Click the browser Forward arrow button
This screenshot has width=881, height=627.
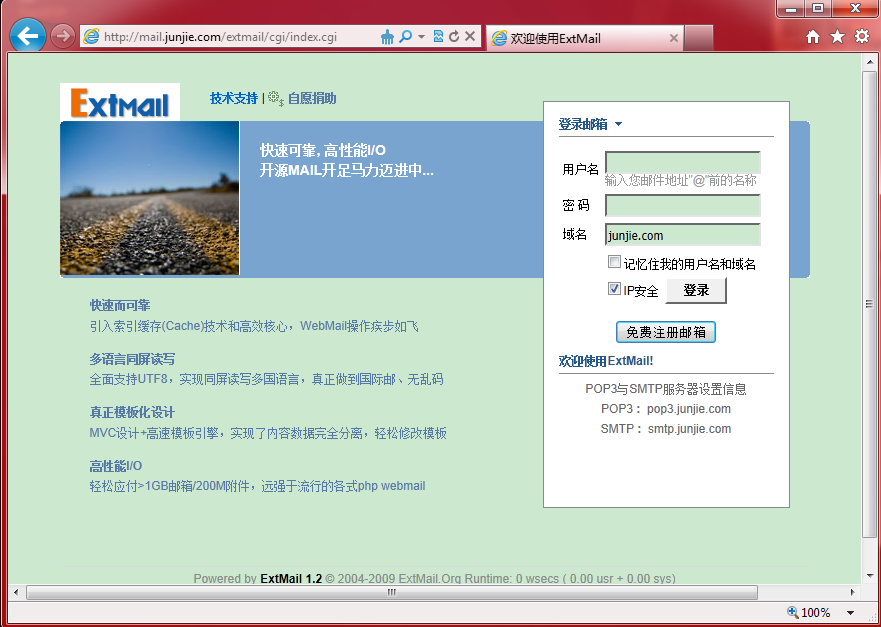coord(62,37)
